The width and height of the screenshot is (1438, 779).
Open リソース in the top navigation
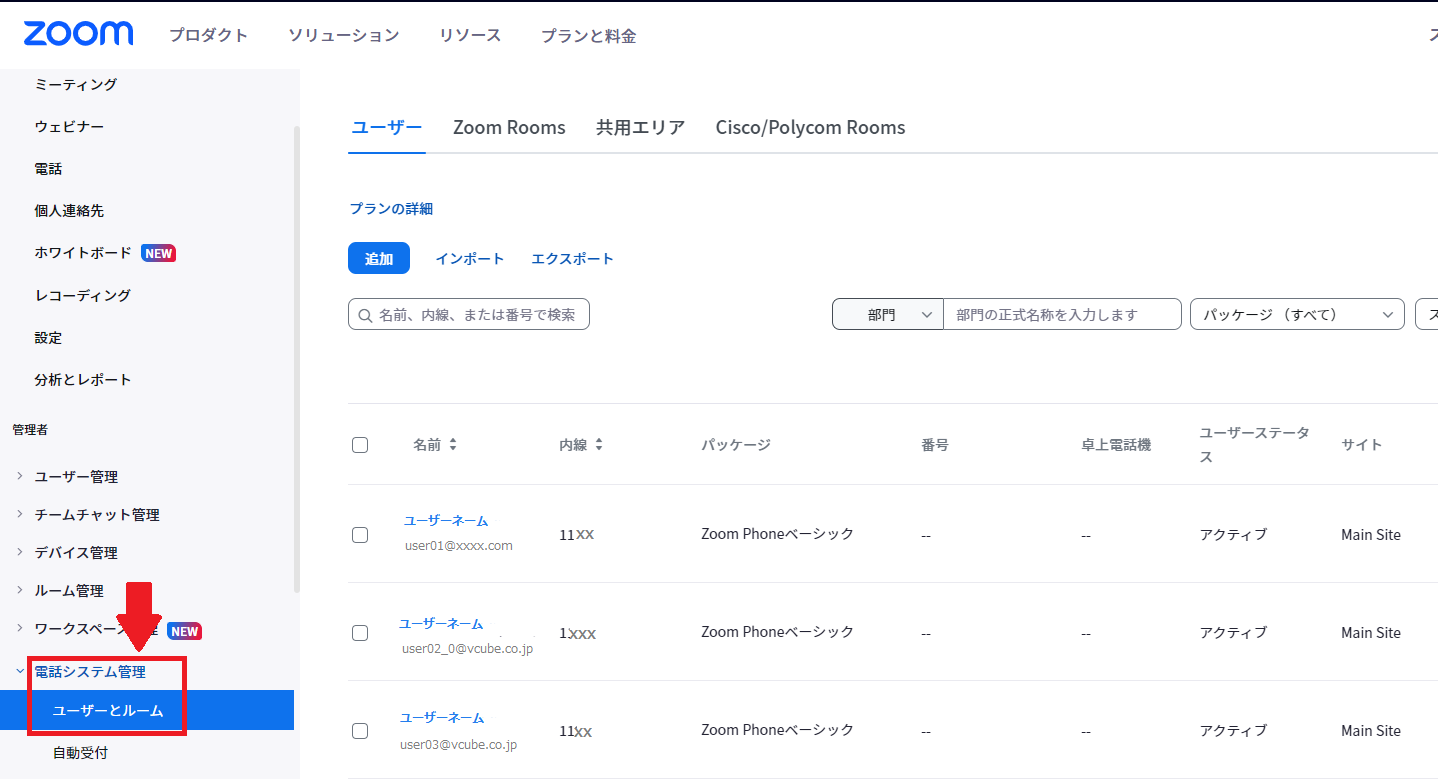click(470, 35)
